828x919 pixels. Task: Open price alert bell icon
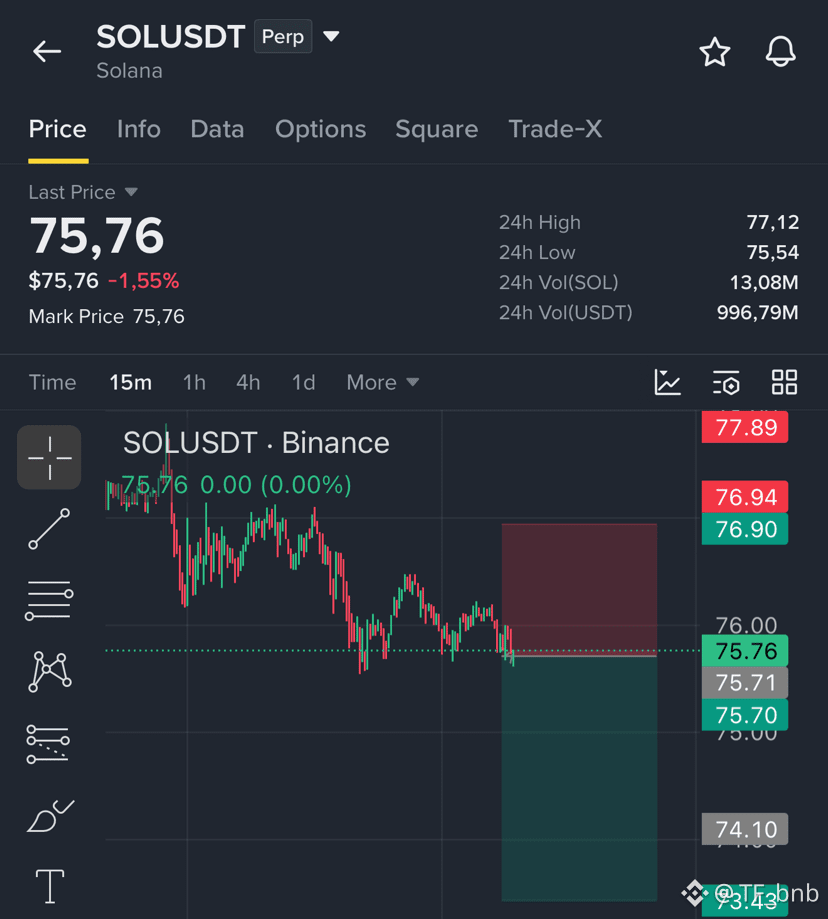click(x=781, y=52)
